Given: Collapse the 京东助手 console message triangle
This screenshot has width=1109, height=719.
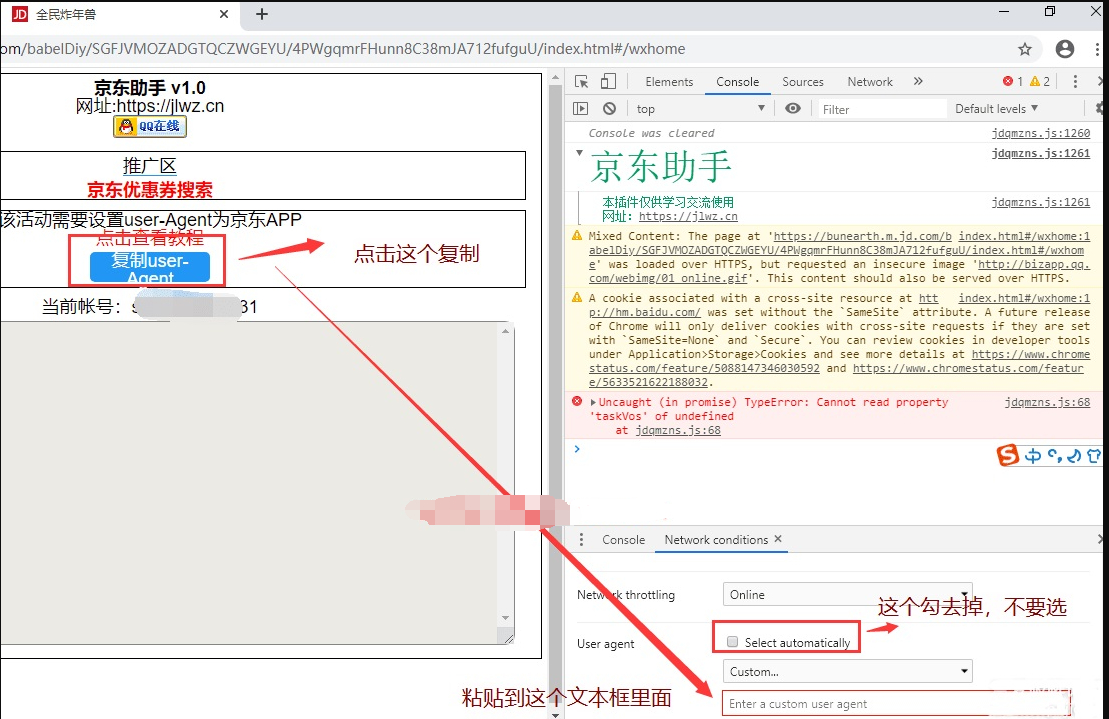Looking at the screenshot, I should coord(579,153).
